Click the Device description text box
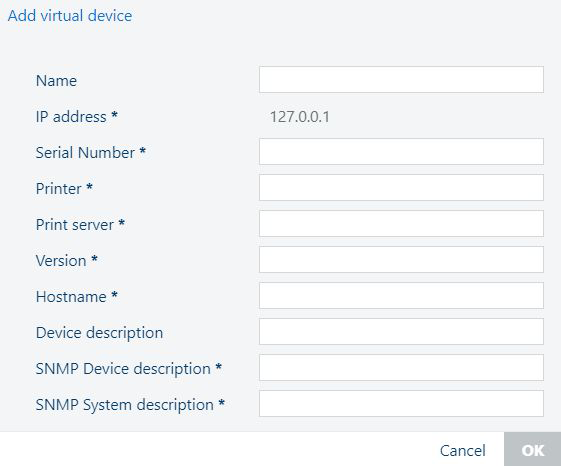Viewport: 561px width, 466px height. click(401, 332)
